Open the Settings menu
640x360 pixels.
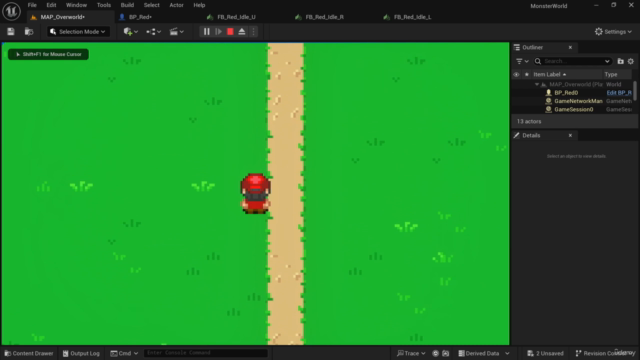(613, 31)
